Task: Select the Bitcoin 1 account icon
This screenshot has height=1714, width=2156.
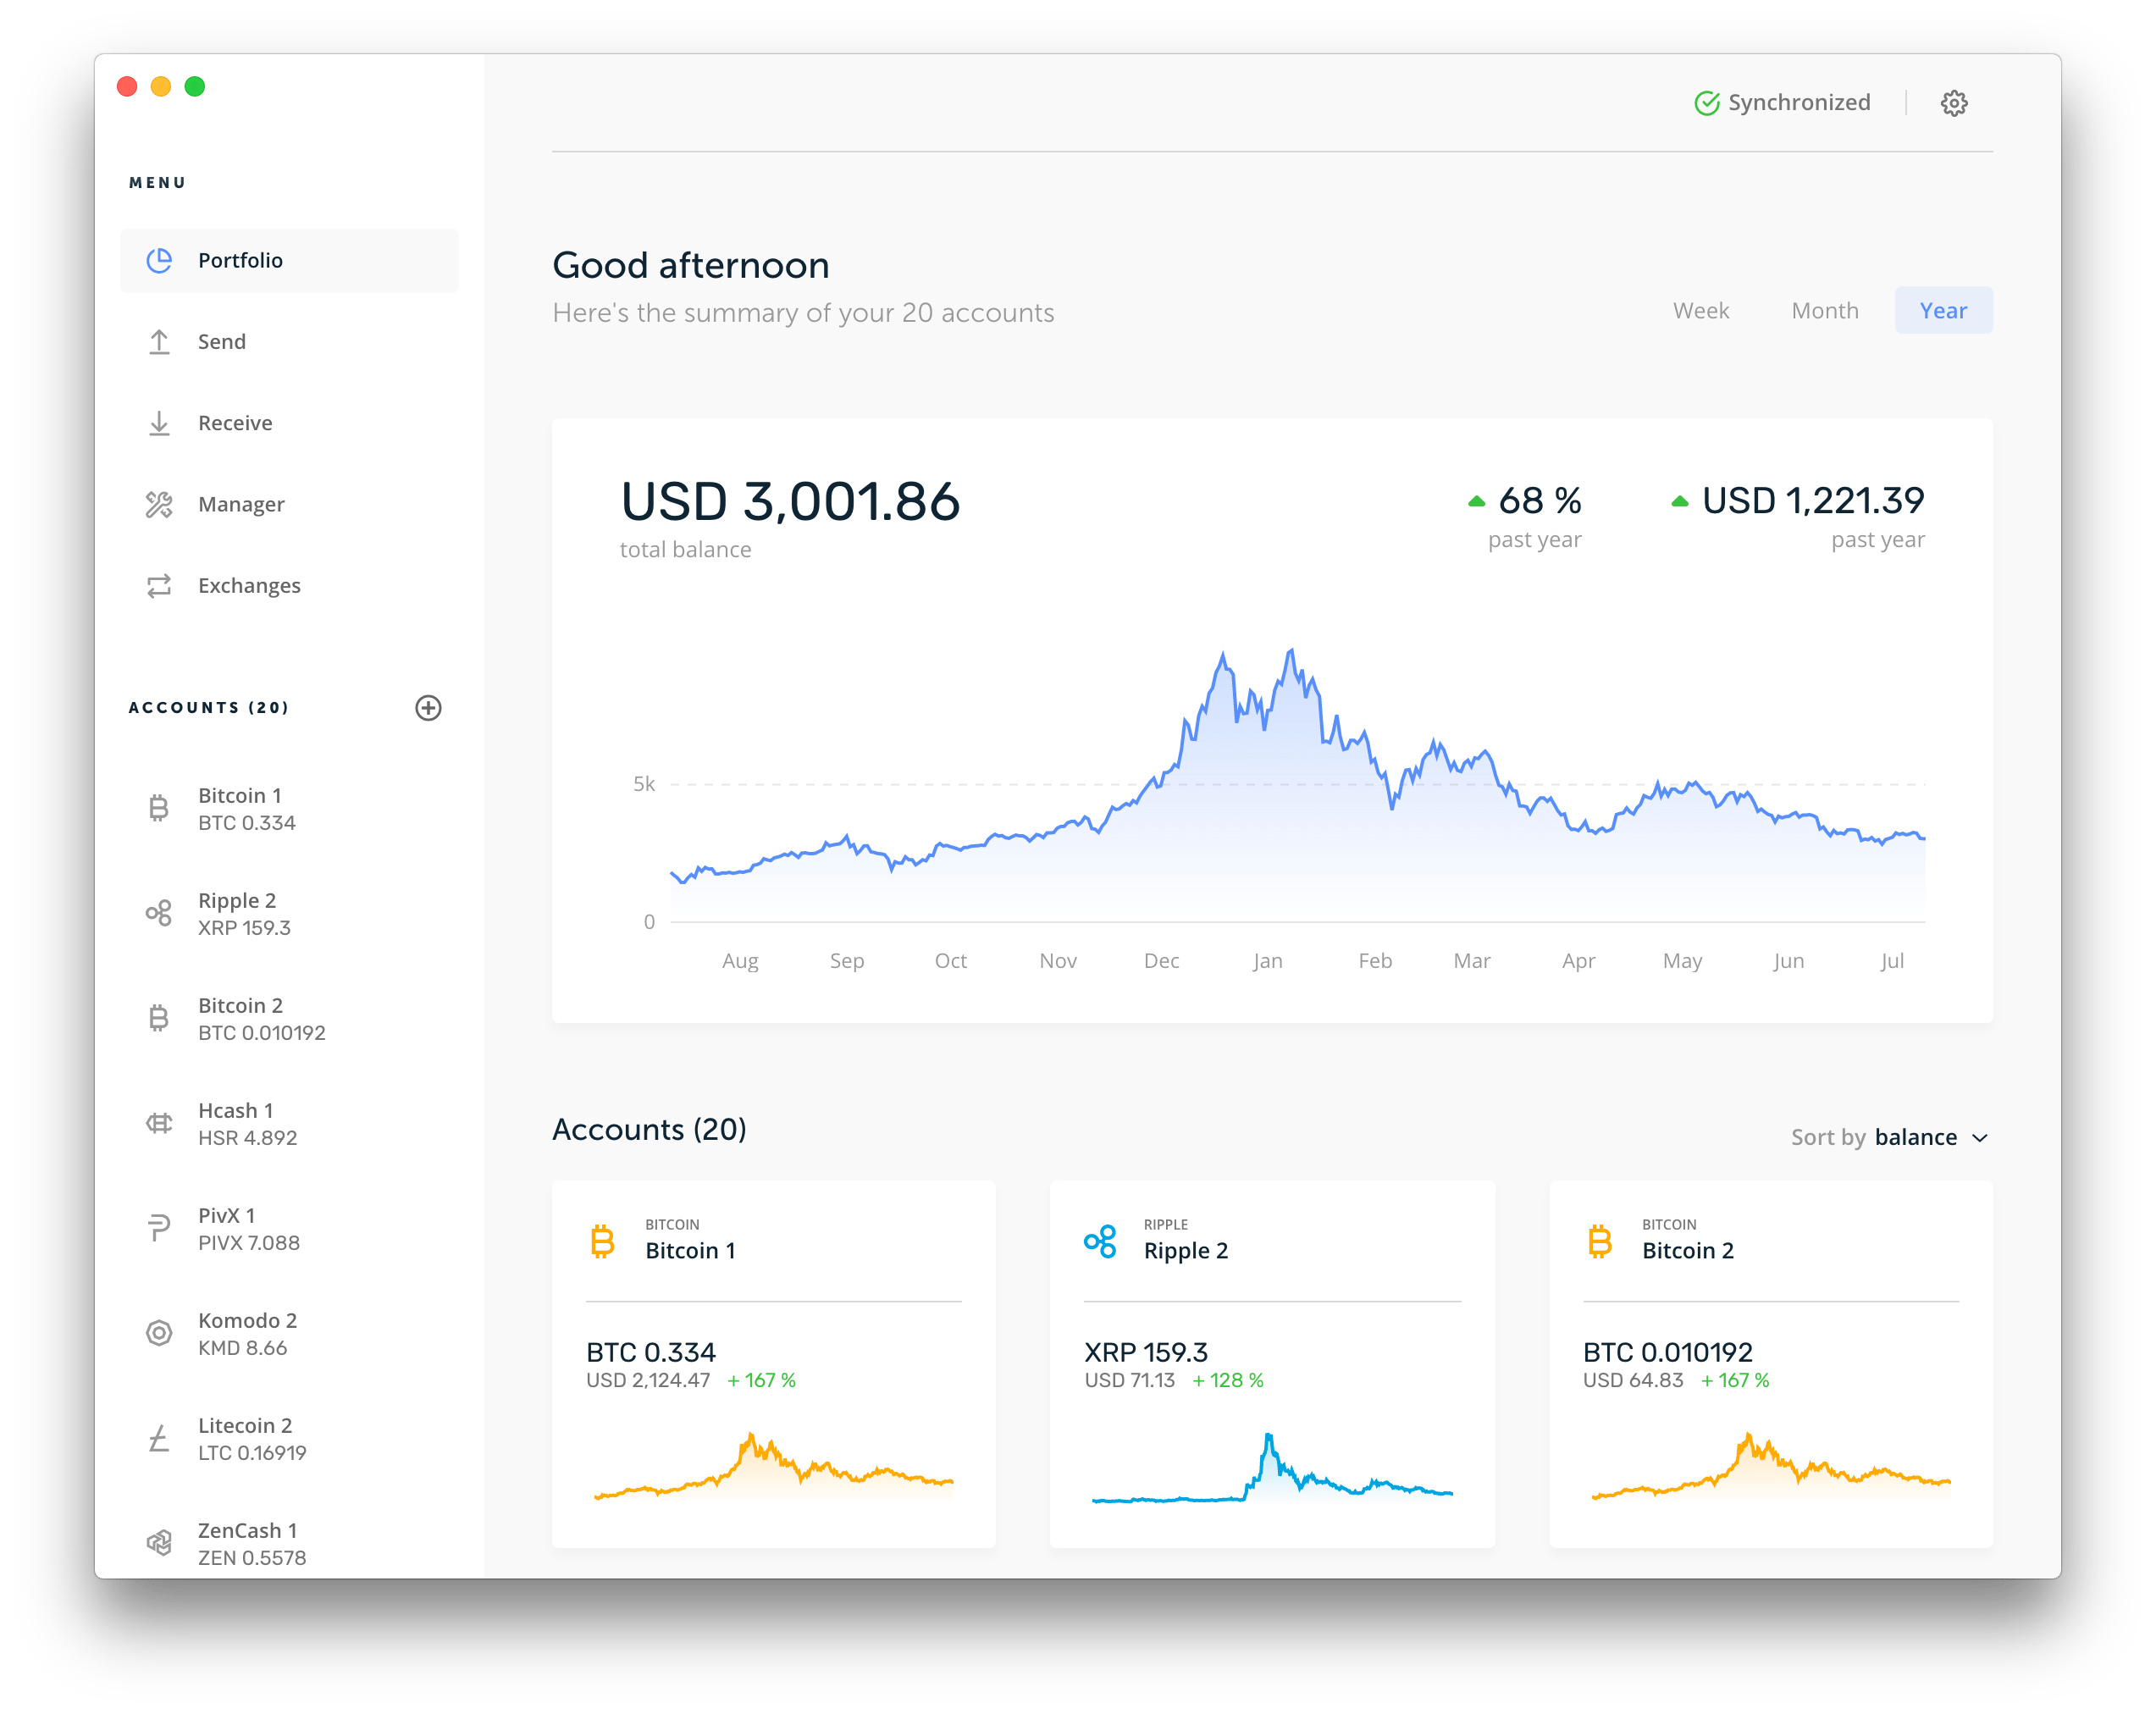Action: coord(158,808)
